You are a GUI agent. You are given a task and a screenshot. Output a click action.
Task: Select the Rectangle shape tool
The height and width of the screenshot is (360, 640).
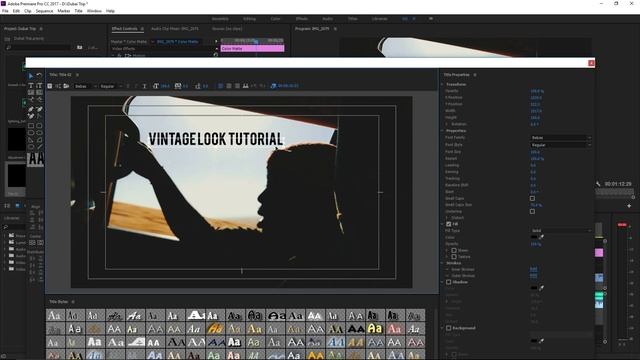[x=31, y=126]
